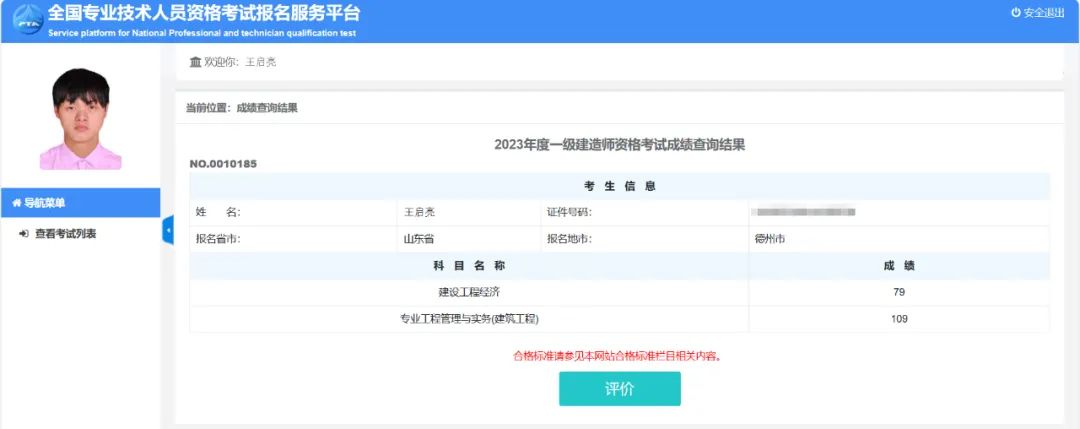Viewport: 1080px width, 429px height.
Task: Click the 山东省 province cell
Action: [x=418, y=239]
